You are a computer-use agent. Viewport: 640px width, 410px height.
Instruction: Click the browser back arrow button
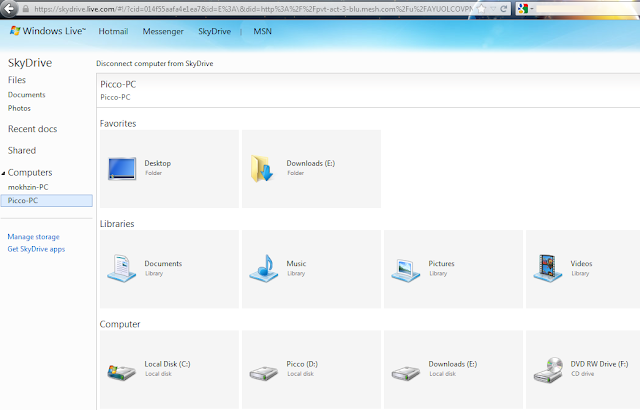(x=9, y=9)
